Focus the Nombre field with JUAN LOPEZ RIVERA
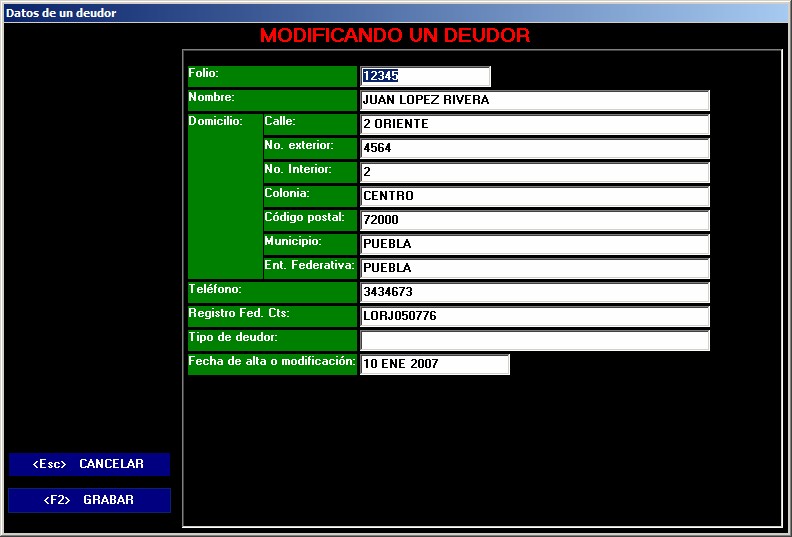Image resolution: width=792 pixels, height=537 pixels. click(535, 101)
